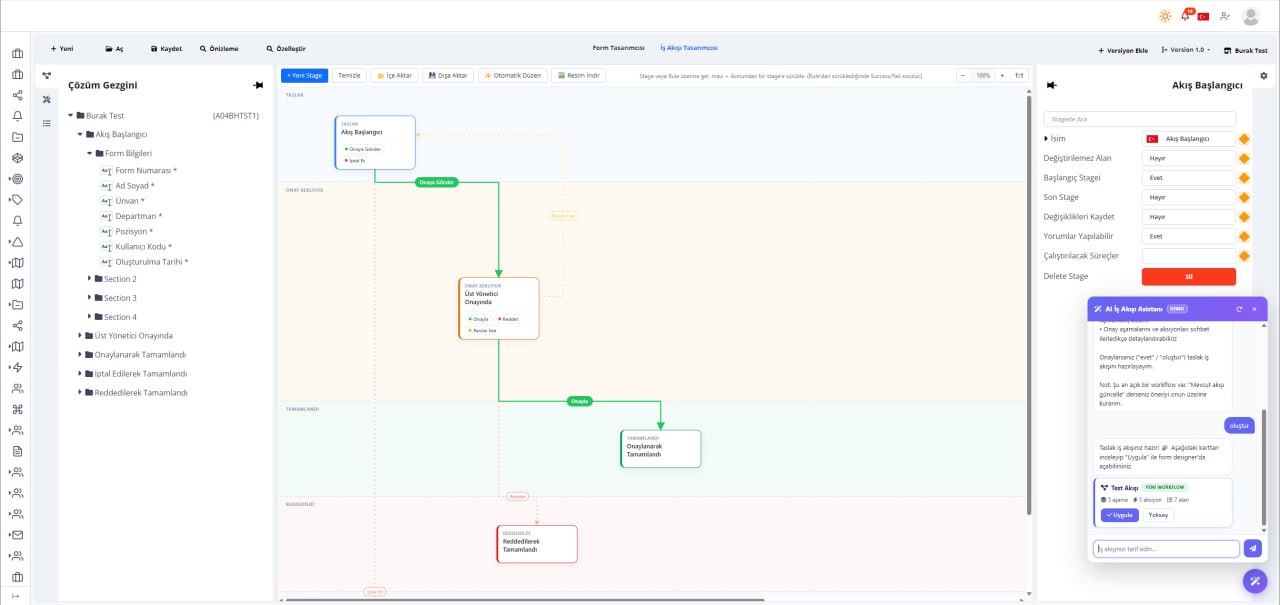This screenshot has height=605, width=1280.
Task: Click orange diamond beside Son Stage
Action: tap(1245, 197)
